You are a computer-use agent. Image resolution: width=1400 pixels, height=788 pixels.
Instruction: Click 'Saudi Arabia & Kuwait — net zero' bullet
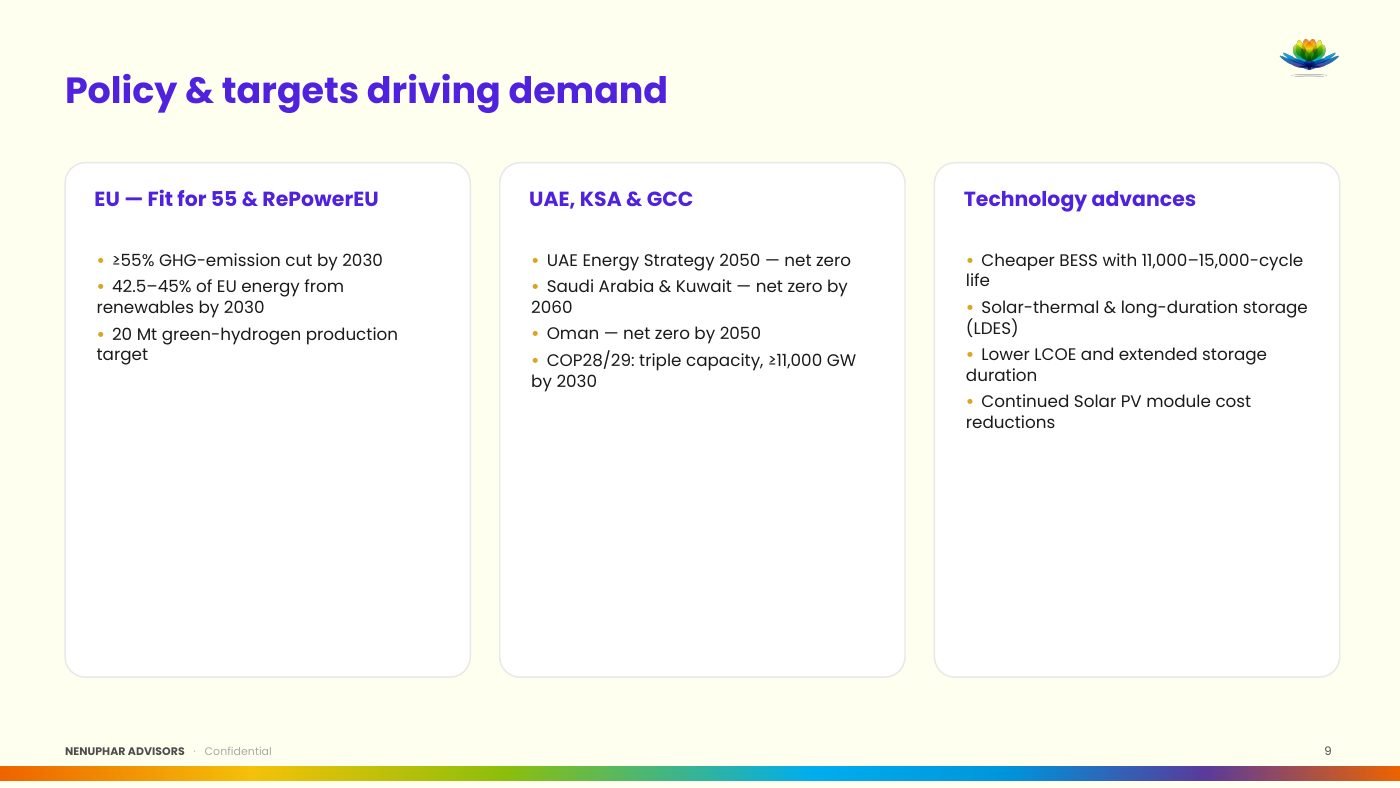click(x=689, y=296)
